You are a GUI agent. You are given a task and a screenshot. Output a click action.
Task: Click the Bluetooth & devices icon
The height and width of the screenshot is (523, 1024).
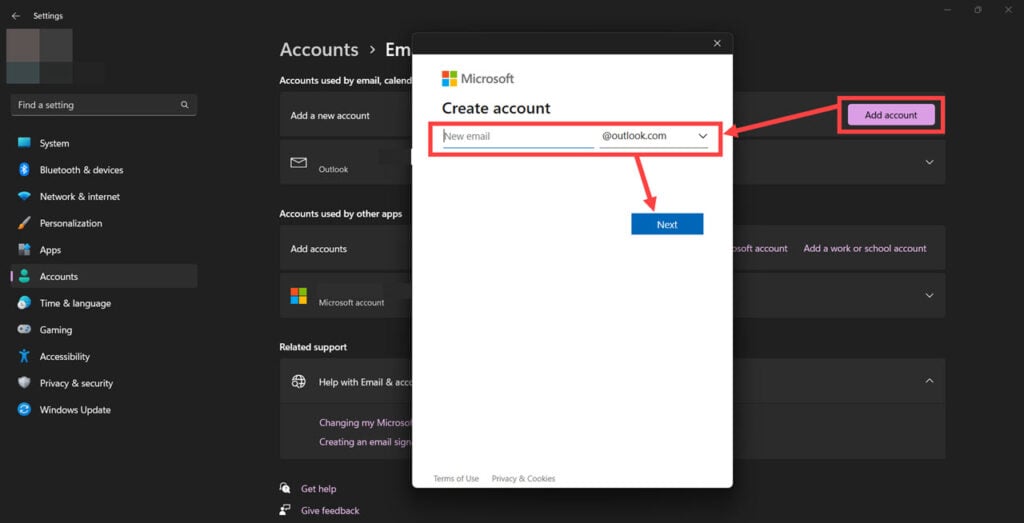coord(24,170)
